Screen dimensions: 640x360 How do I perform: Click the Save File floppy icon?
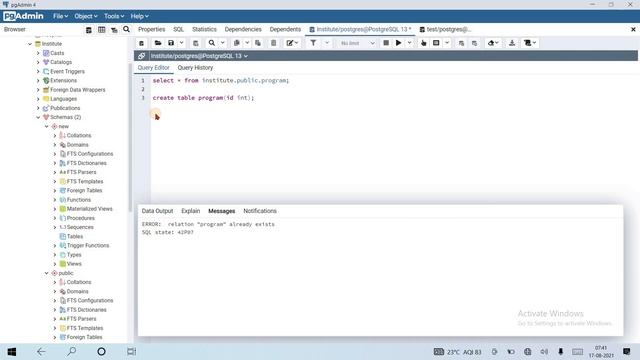tap(171, 43)
